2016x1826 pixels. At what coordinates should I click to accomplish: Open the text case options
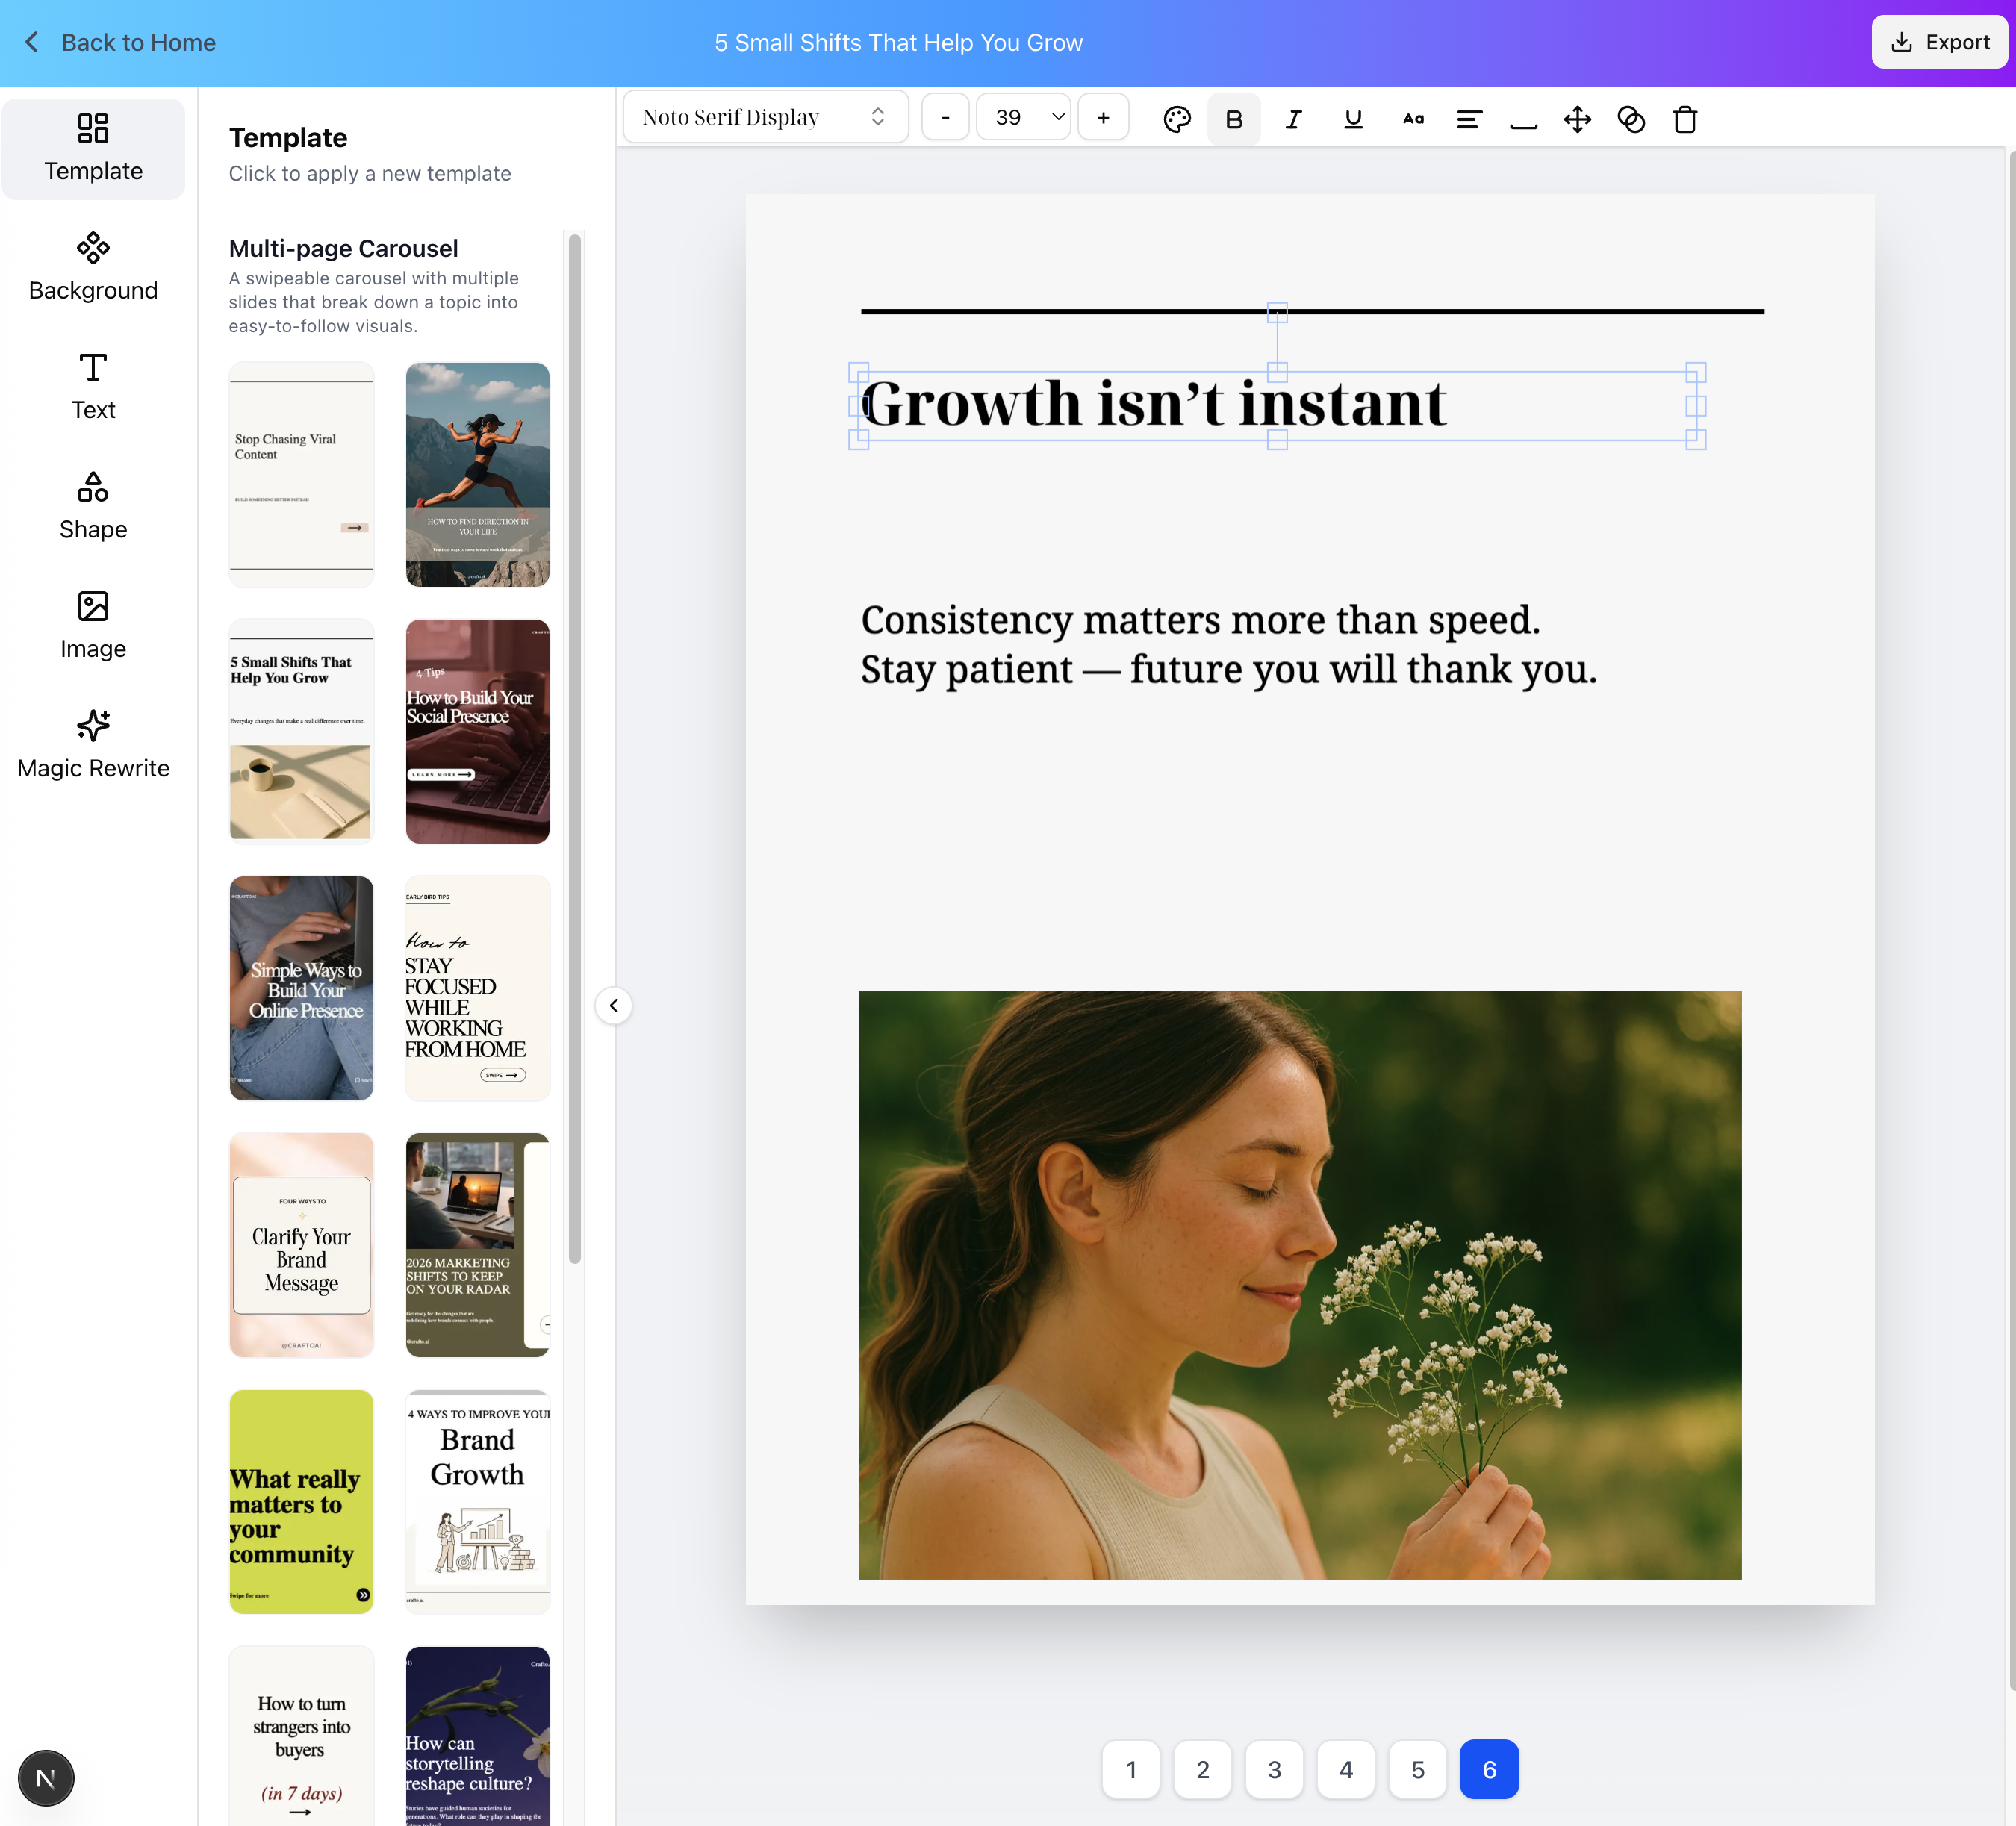click(1412, 118)
